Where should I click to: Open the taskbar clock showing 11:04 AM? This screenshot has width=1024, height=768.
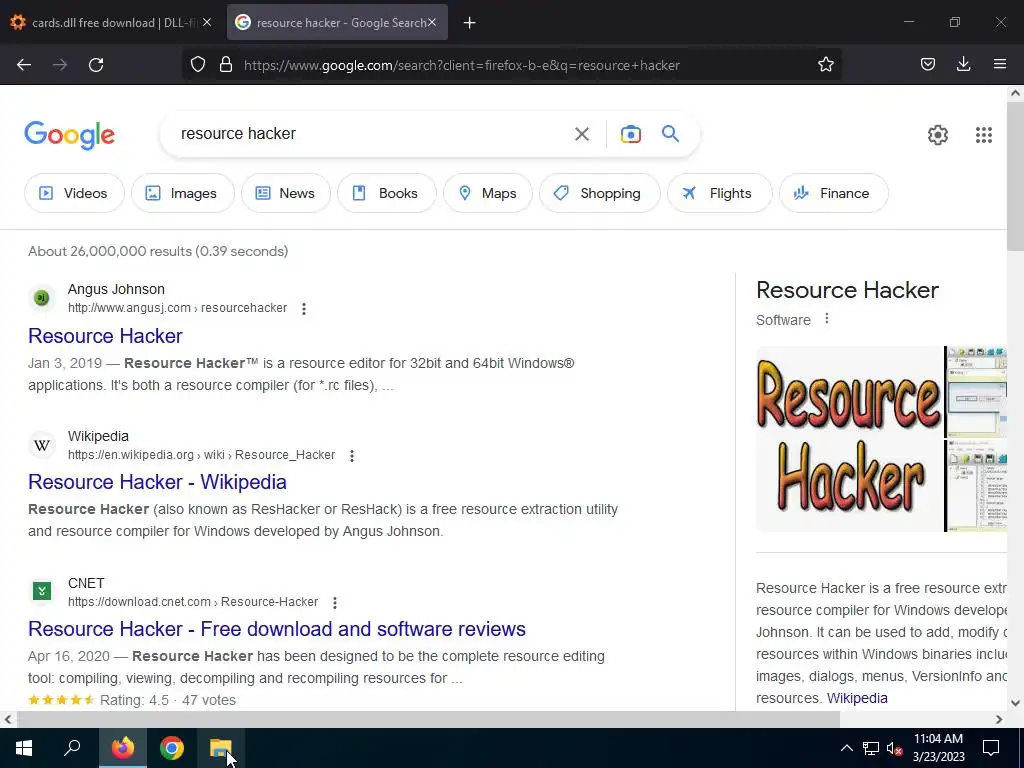(938, 748)
